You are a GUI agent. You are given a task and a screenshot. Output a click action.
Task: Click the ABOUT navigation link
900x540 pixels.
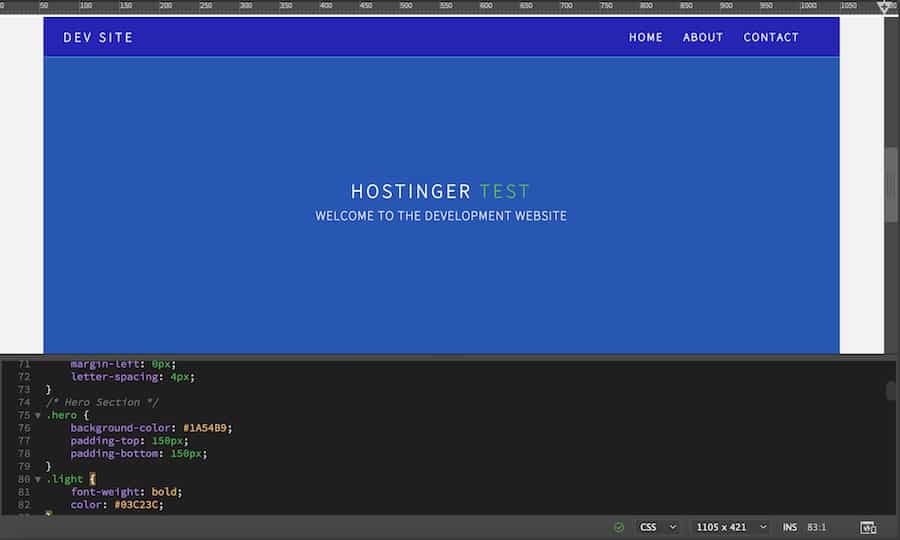pyautogui.click(x=702, y=37)
